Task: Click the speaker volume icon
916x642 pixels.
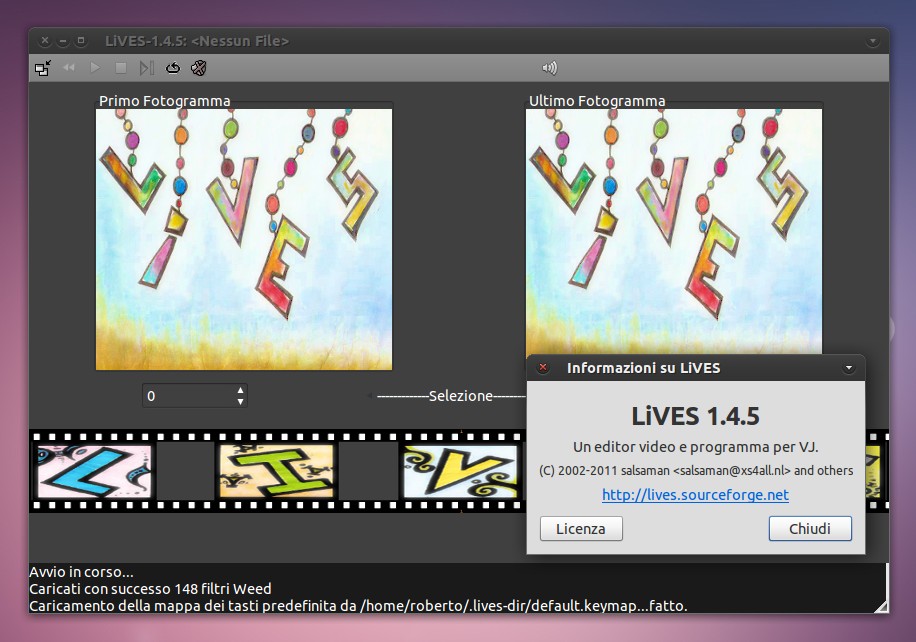Action: 549,68
